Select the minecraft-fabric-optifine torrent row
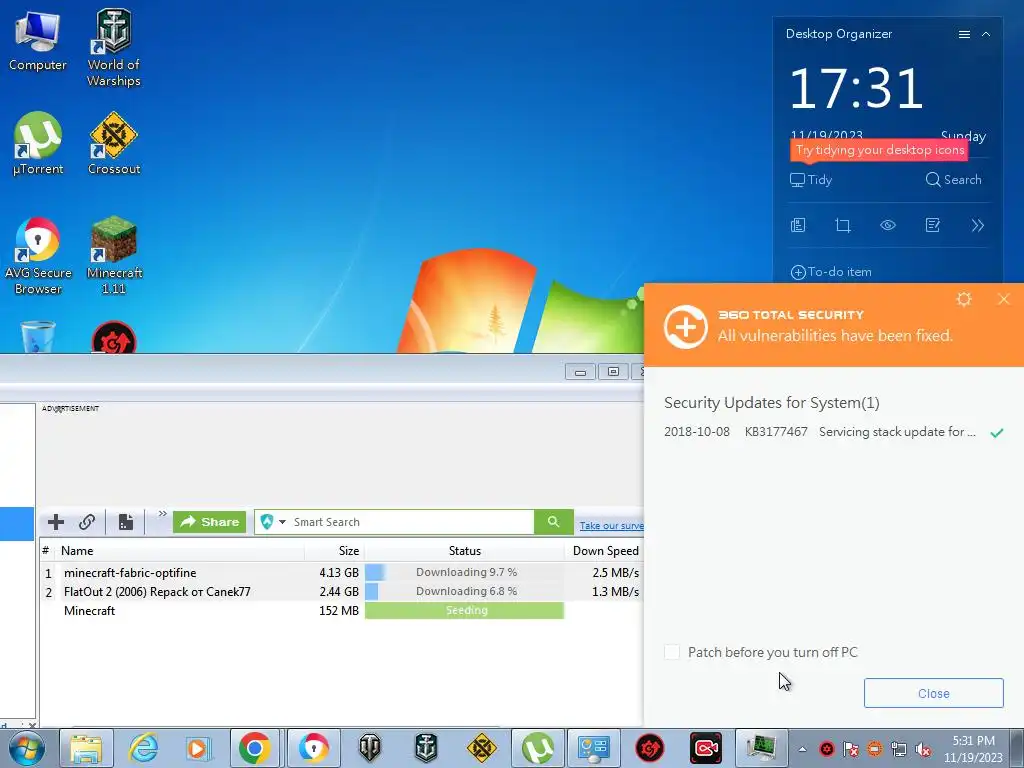Viewport: 1024px width, 768px height. pyautogui.click(x=342, y=573)
